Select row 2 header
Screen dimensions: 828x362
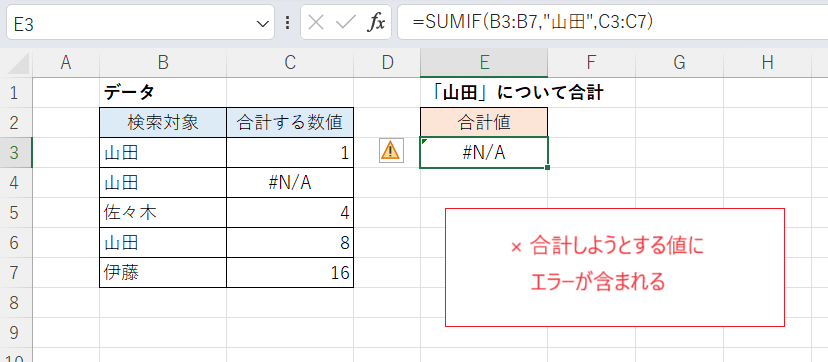pos(16,122)
